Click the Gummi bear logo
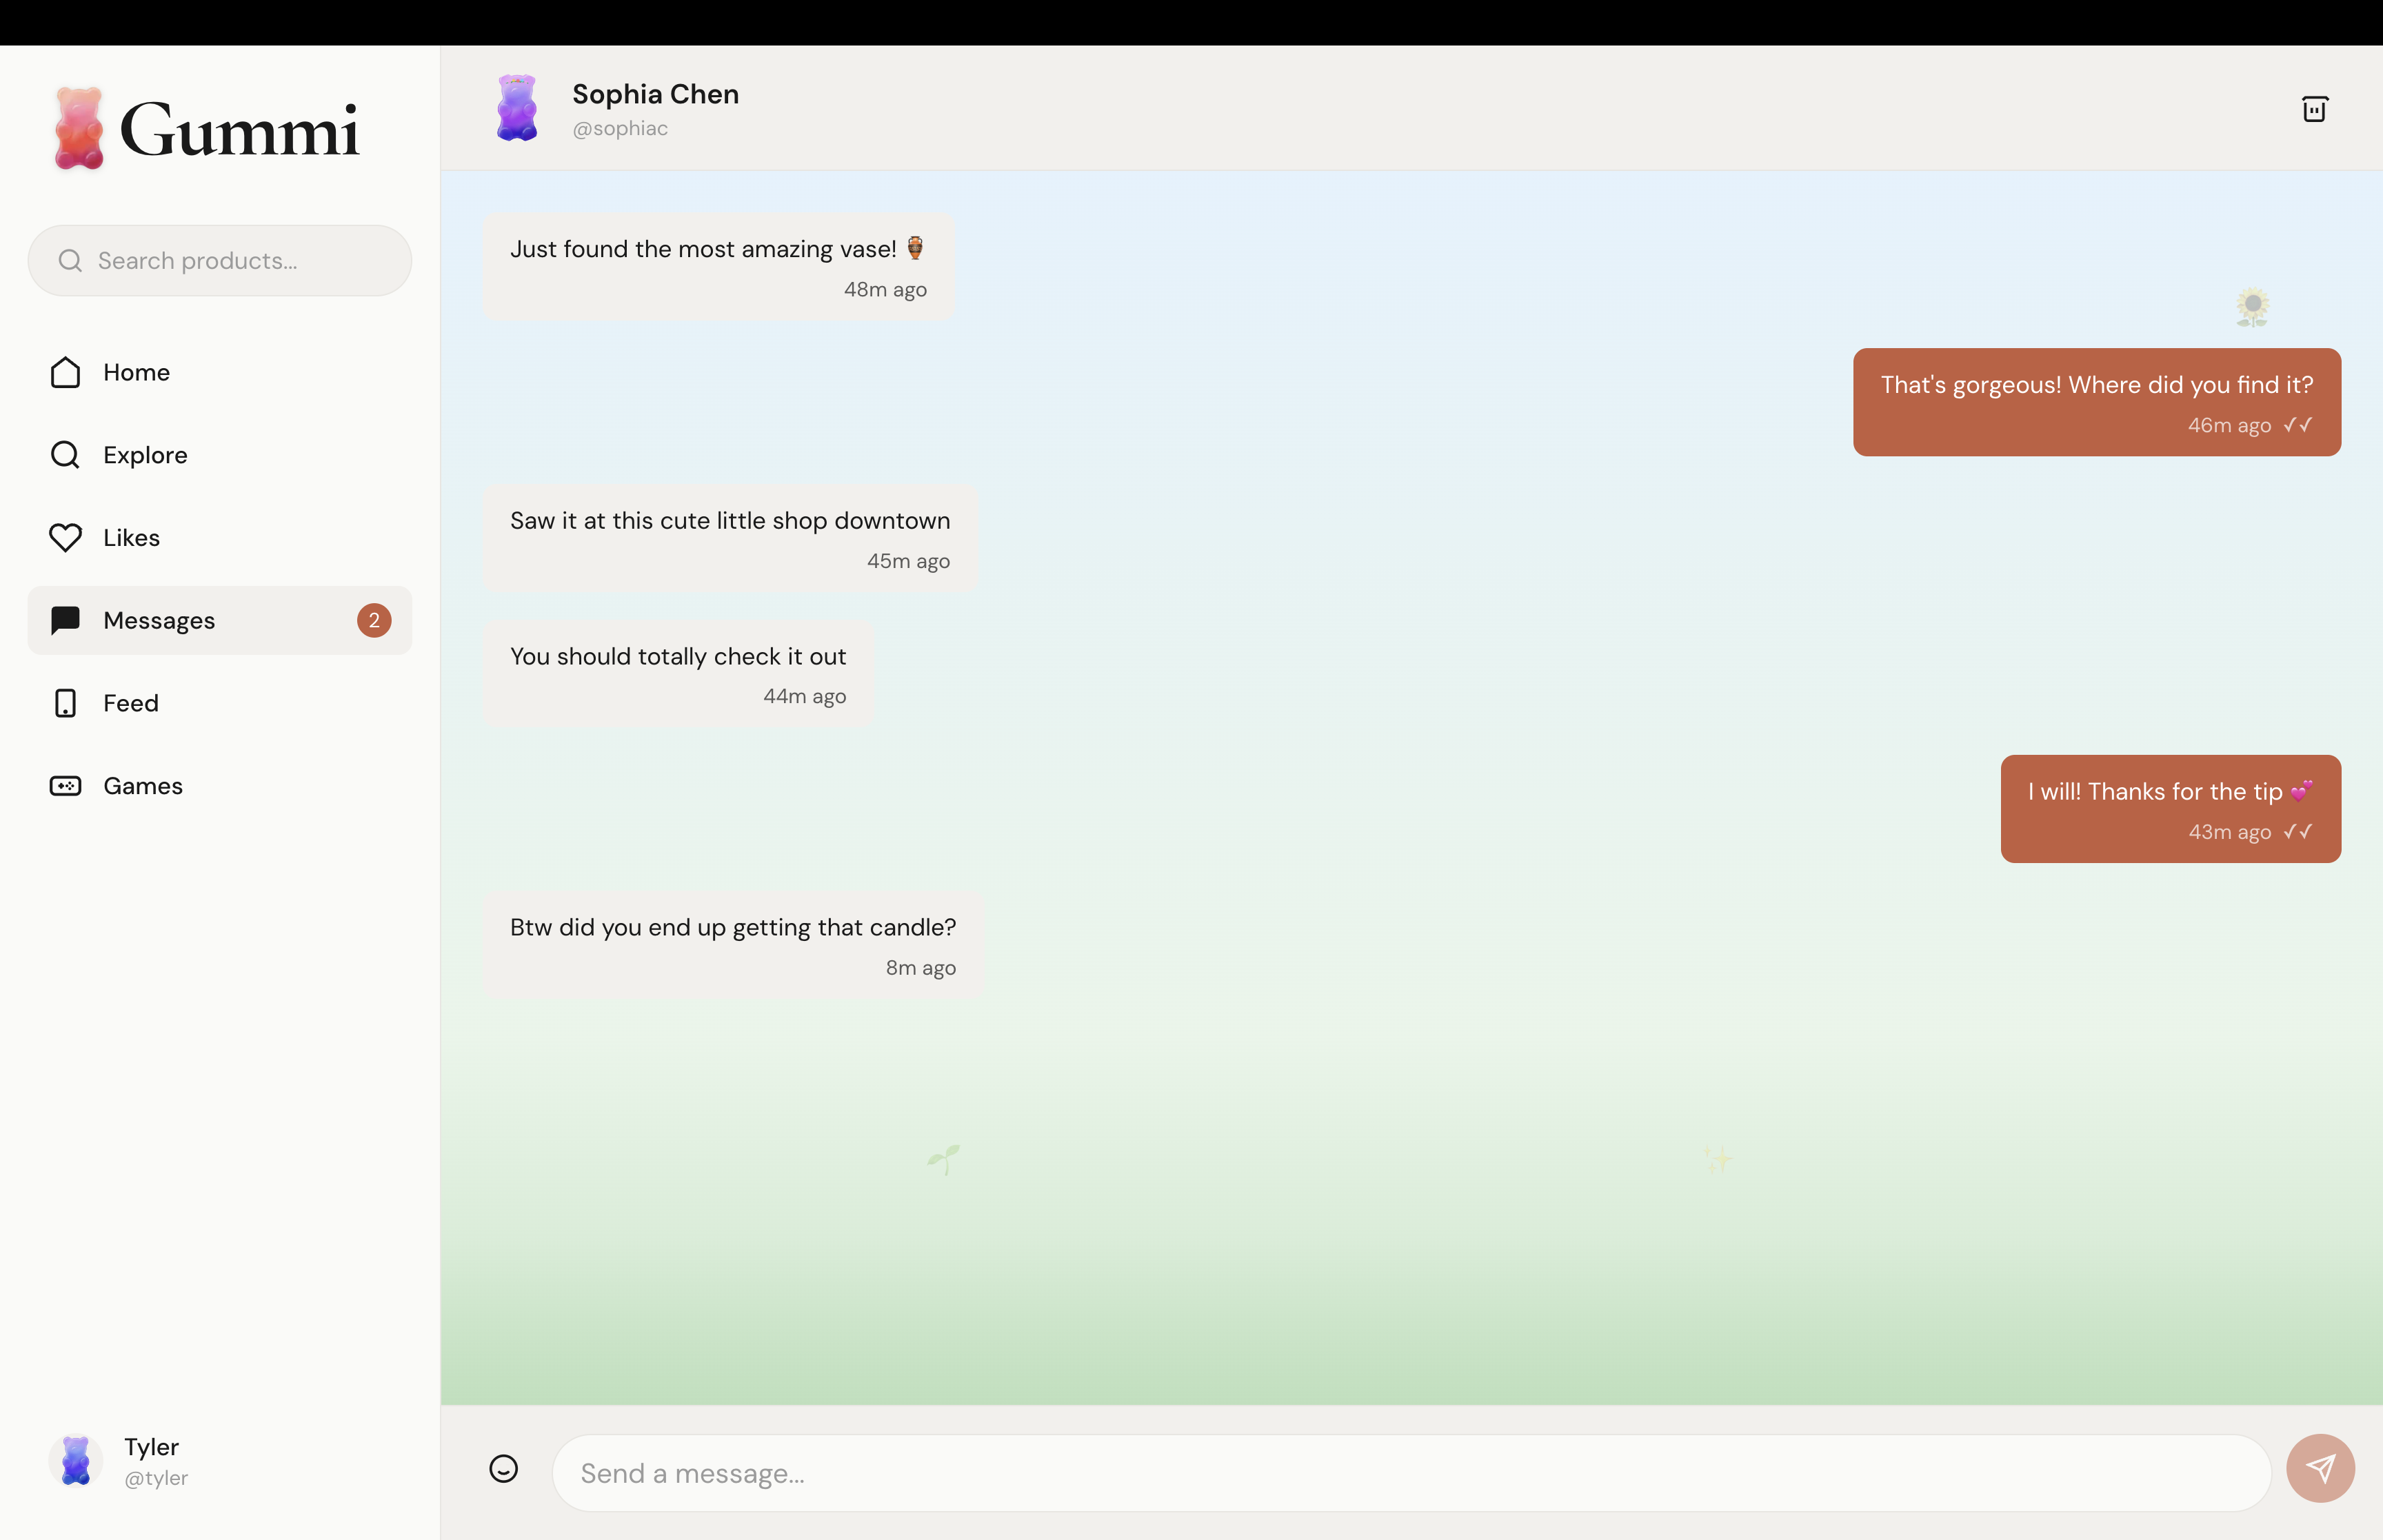 79,129
